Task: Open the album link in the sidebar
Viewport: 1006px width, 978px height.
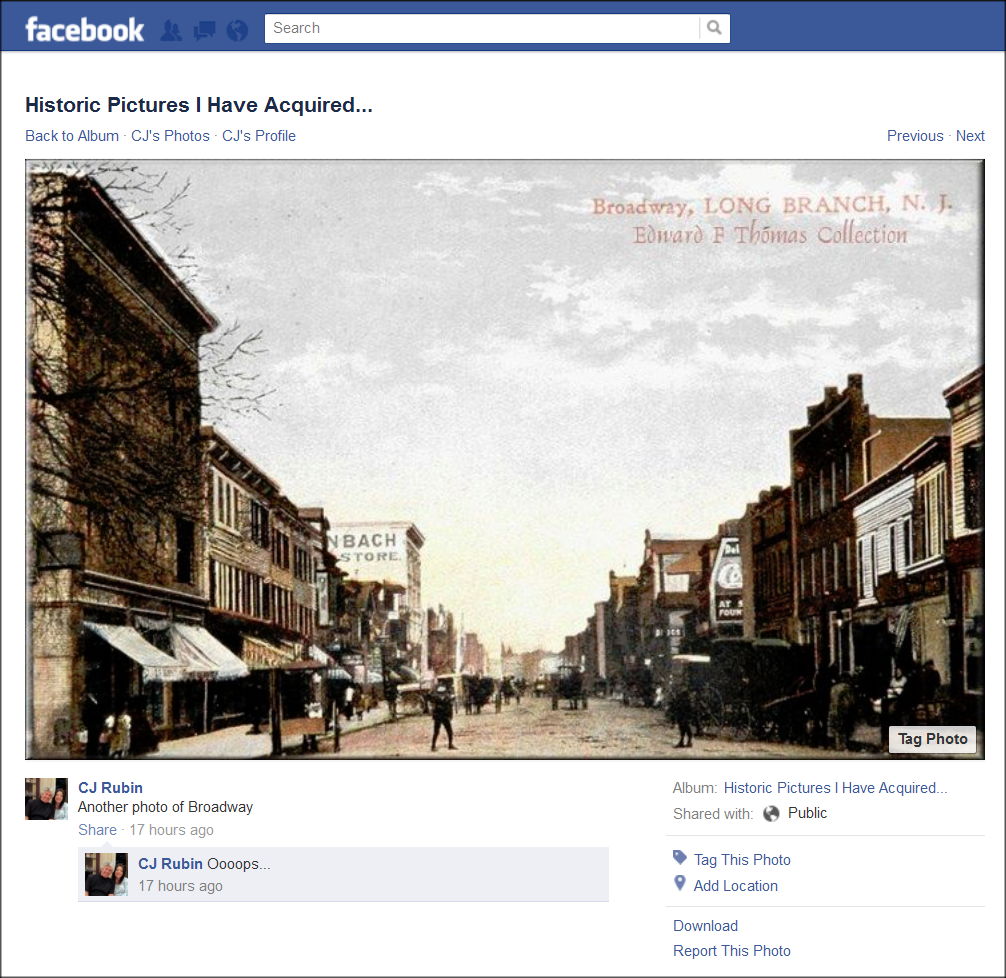Action: 835,788
